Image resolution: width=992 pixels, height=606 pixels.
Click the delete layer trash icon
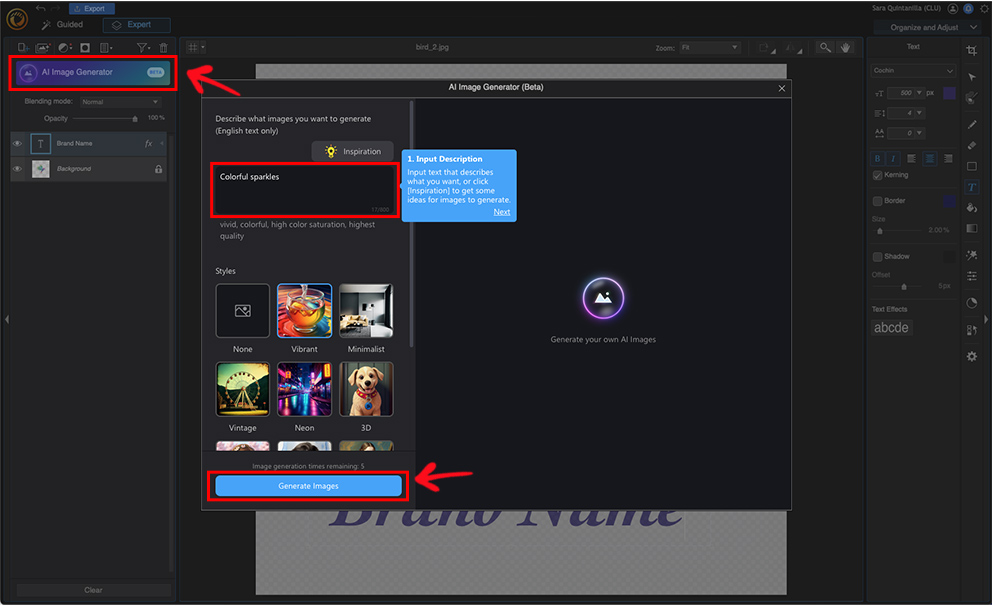point(163,47)
